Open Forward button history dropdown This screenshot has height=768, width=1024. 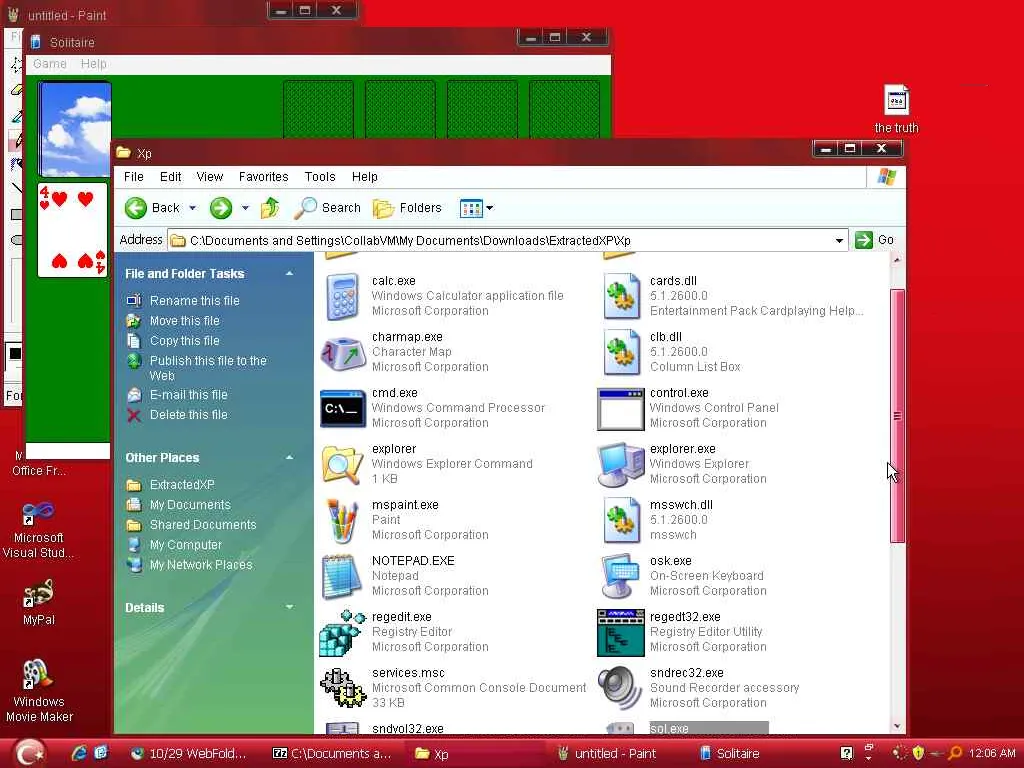245,208
